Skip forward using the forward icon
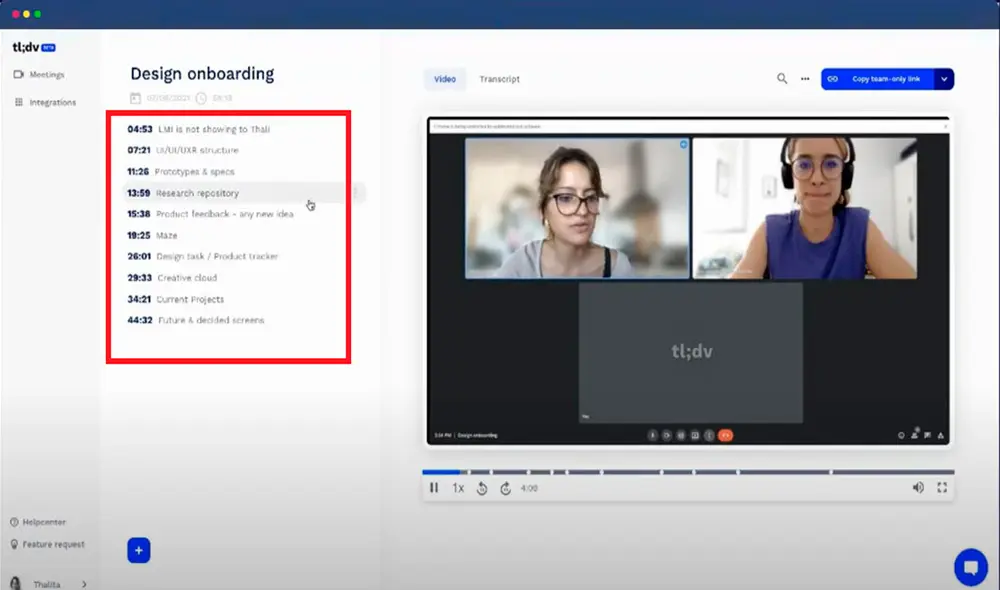 505,488
